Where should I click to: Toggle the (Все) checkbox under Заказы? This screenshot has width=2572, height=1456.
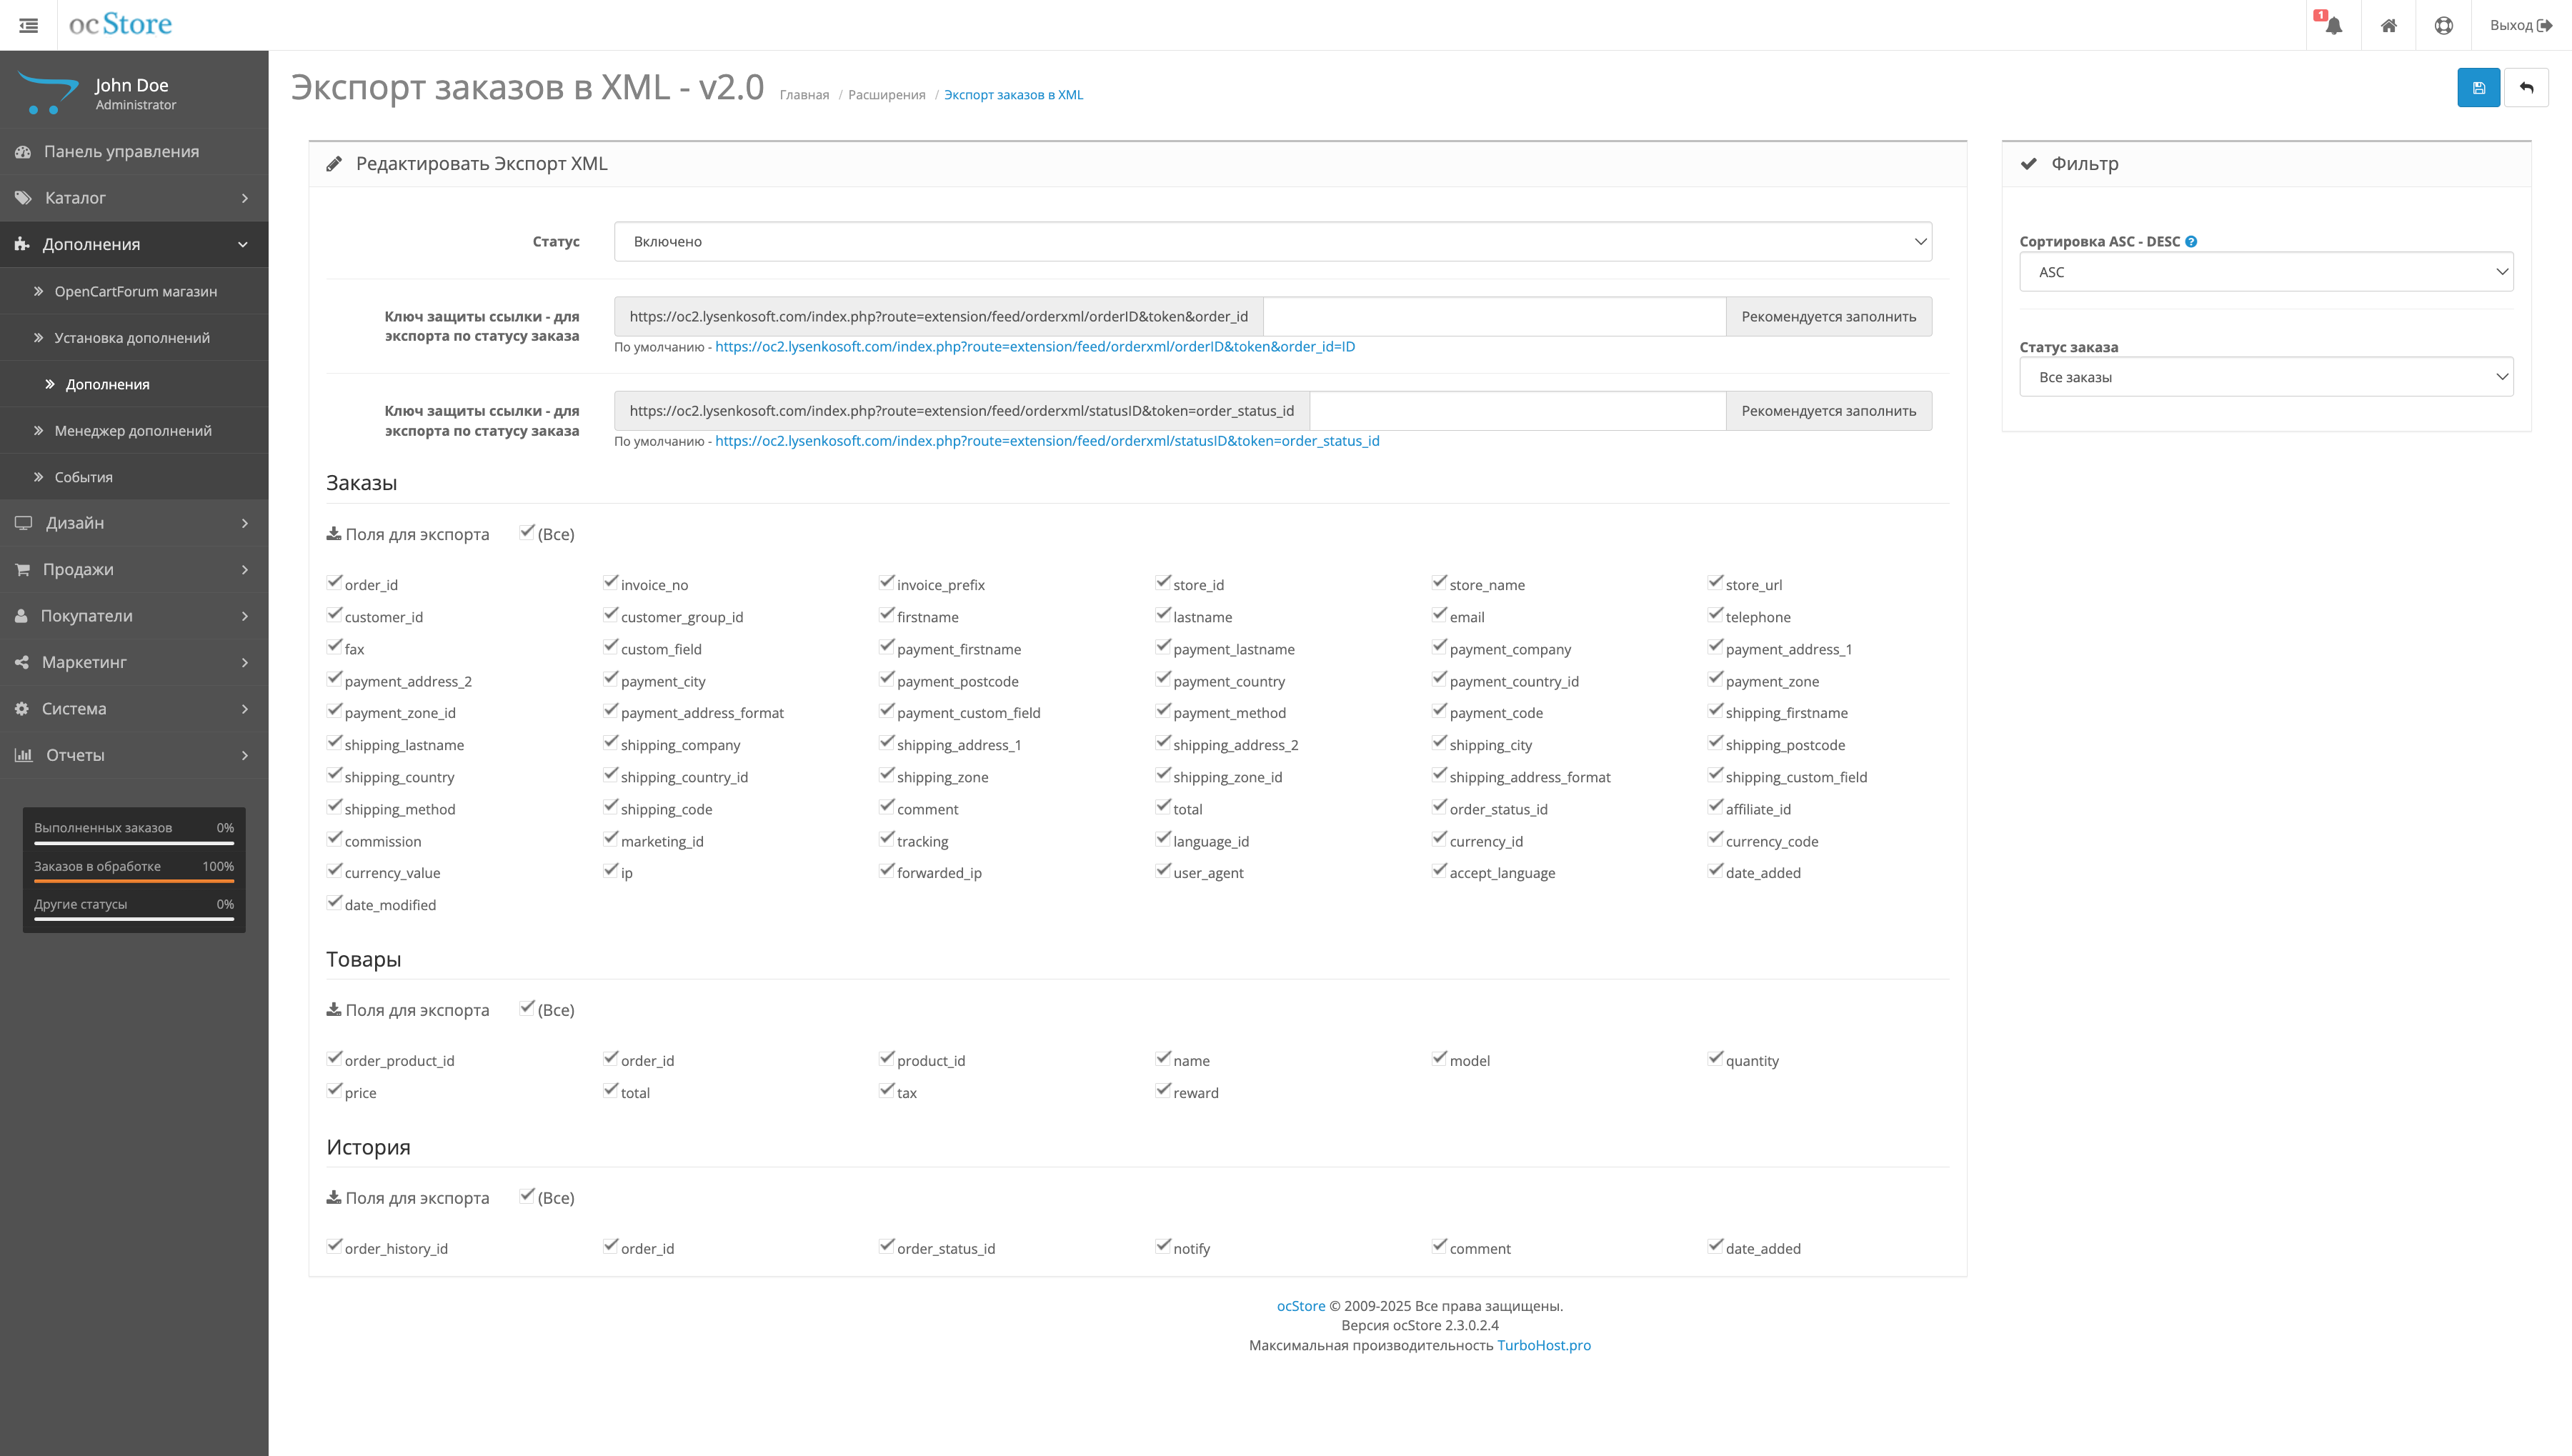[x=527, y=532]
